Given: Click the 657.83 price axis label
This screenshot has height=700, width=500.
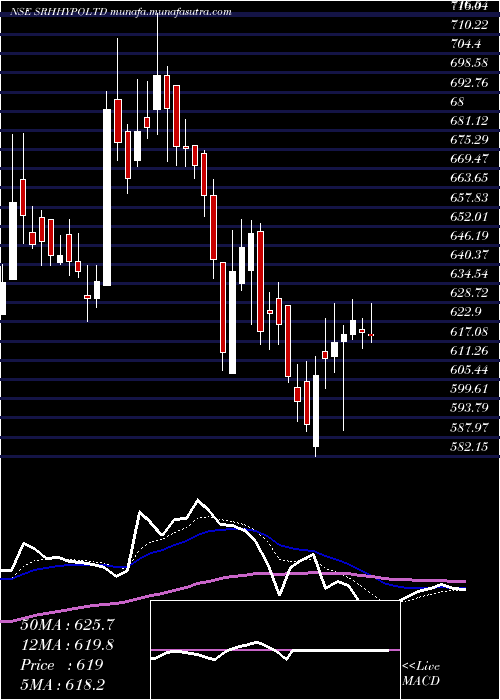Looking at the screenshot, I should tap(469, 198).
